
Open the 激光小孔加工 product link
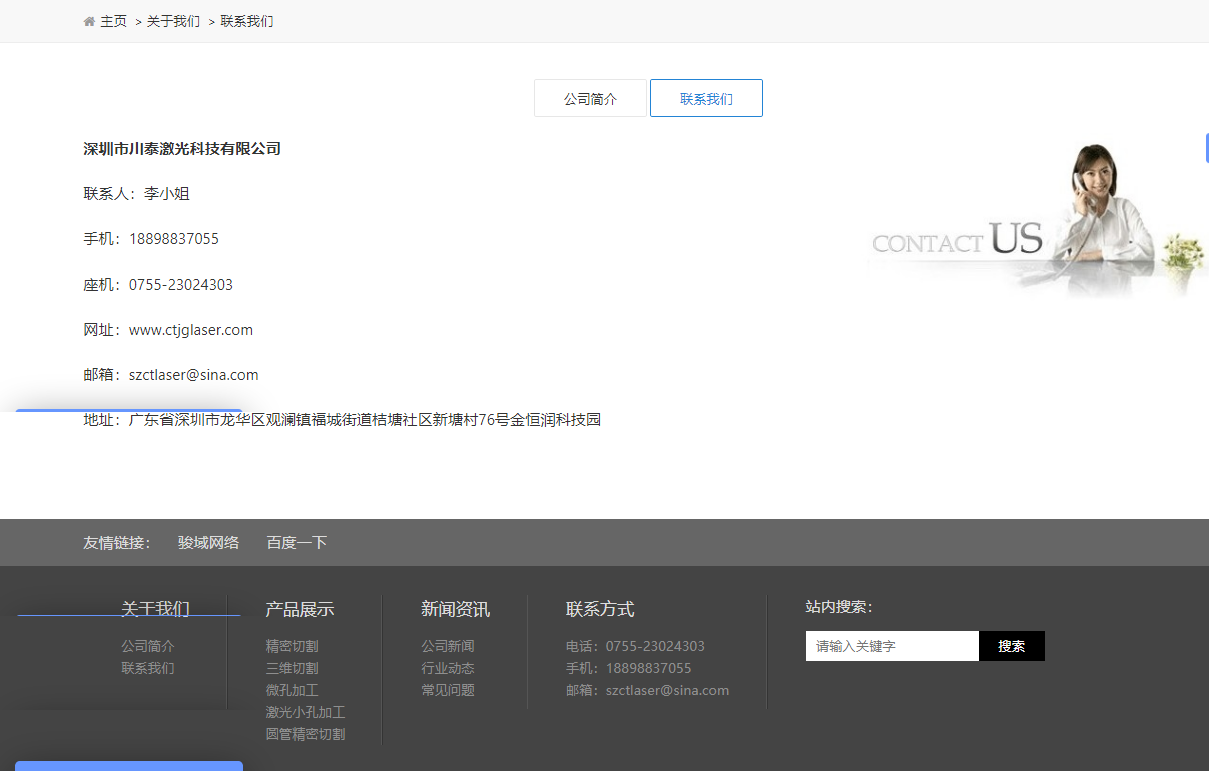coord(305,712)
